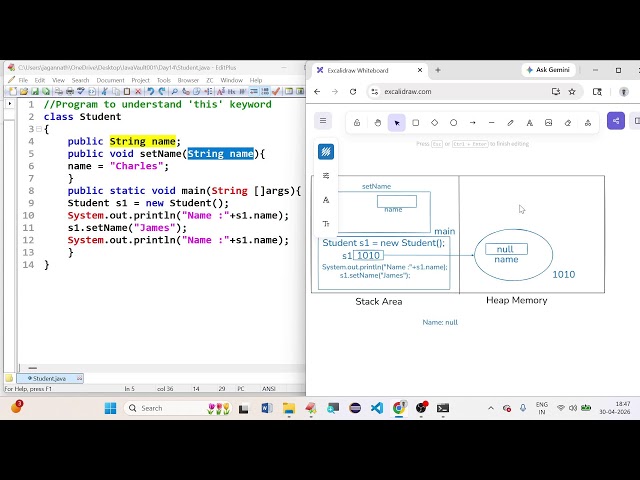The height and width of the screenshot is (480, 640).
Task: Select the insert image tool in Excalidraw
Action: coord(549,122)
